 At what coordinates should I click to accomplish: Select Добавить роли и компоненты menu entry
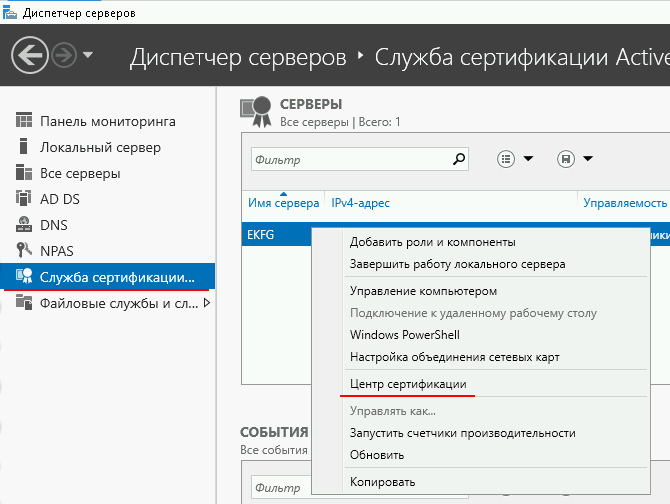[x=433, y=242]
